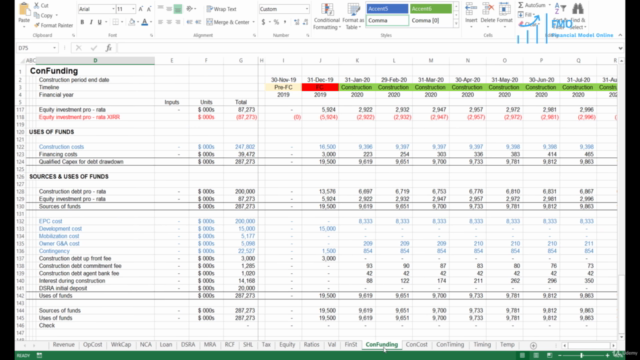Click the Orientation icon
Image resolution: width=640 pixels, height=360 pixels.
tap(190, 9)
